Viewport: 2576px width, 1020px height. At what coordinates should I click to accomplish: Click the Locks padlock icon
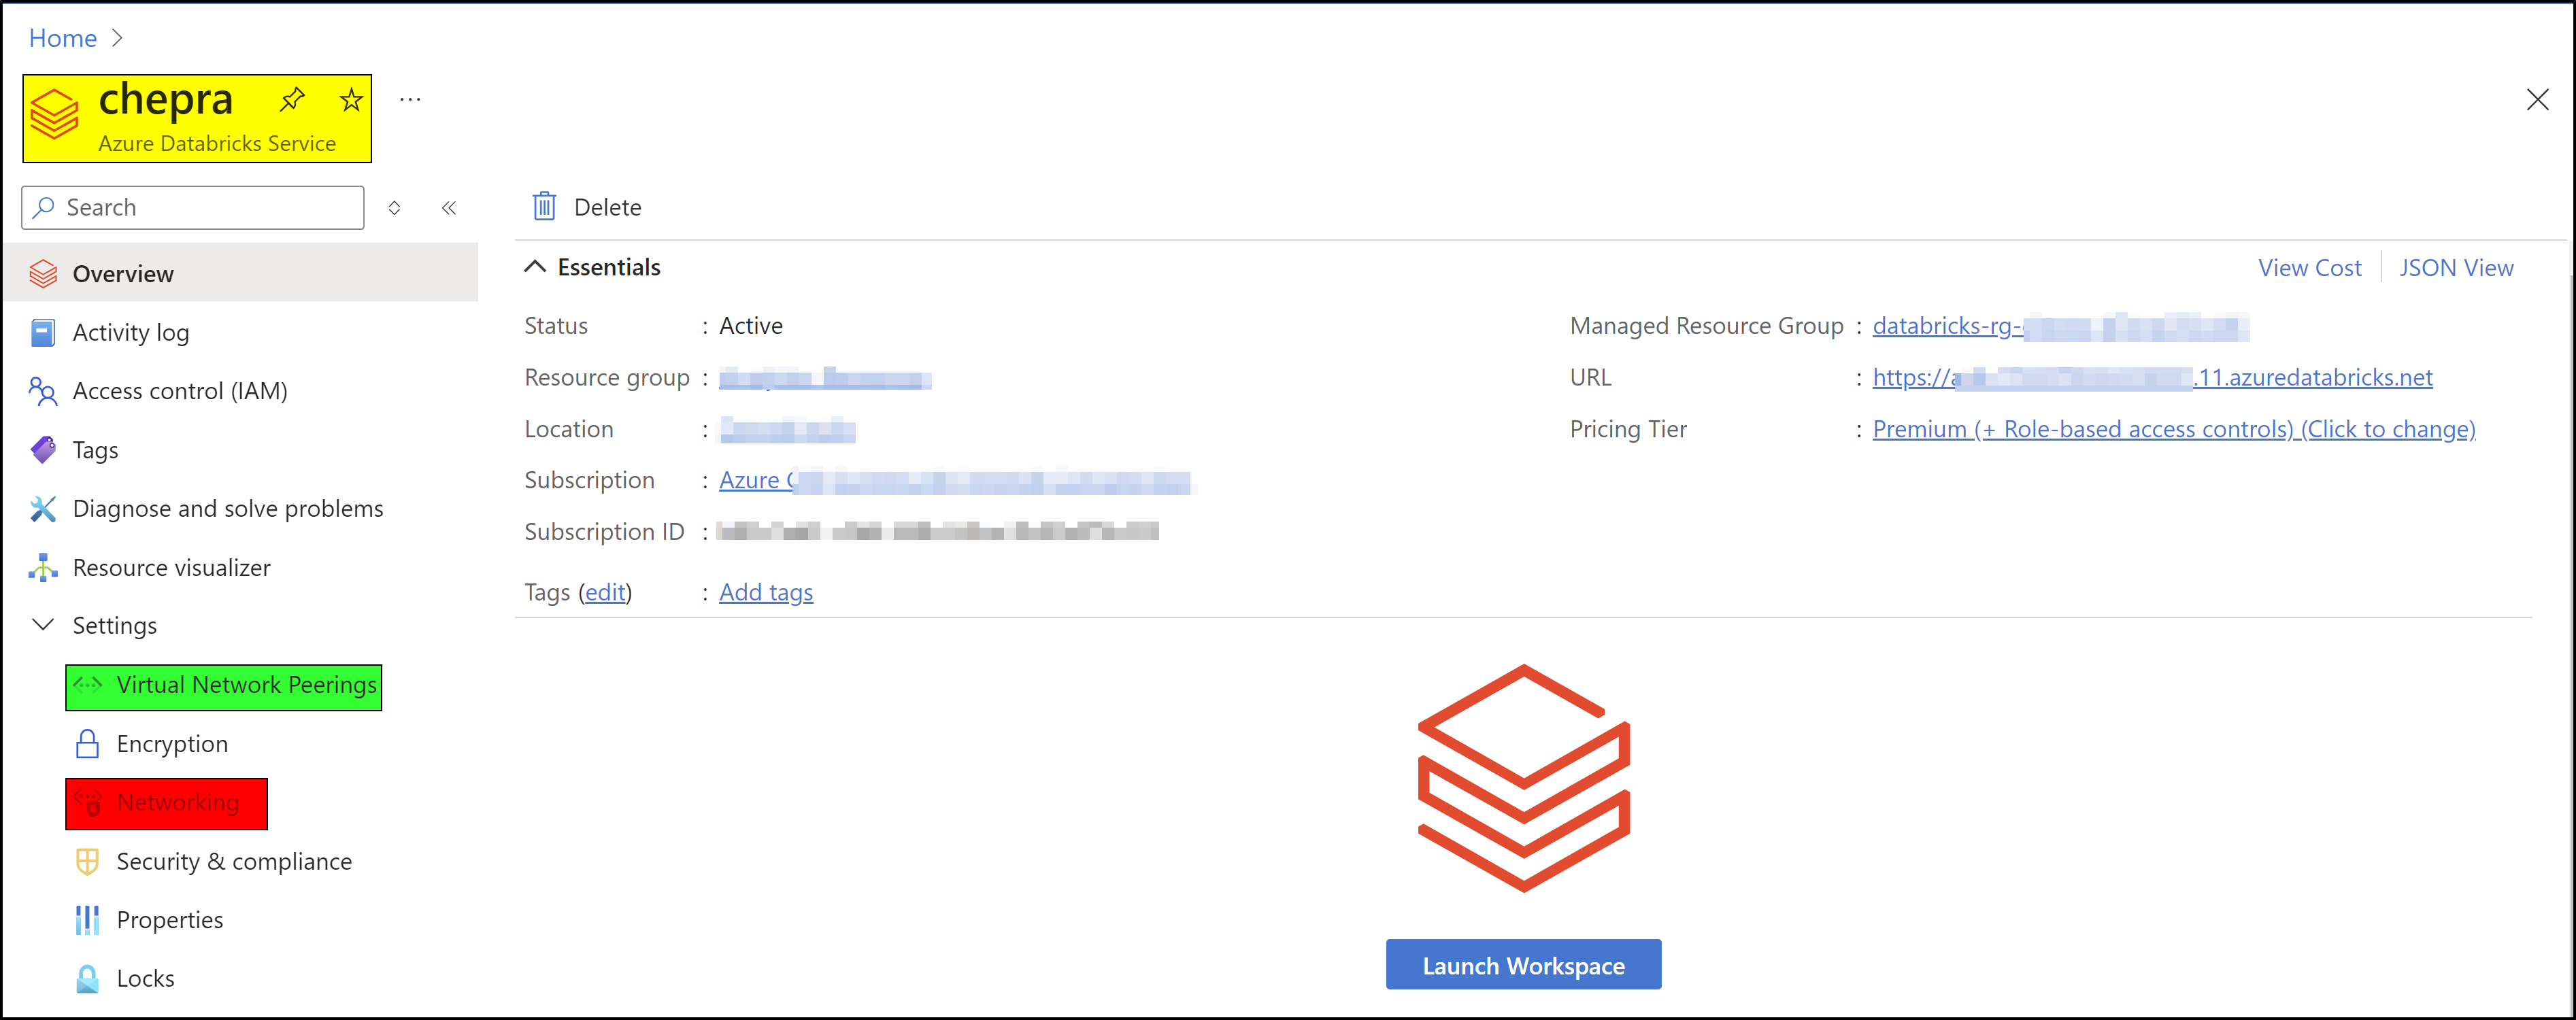click(x=88, y=978)
